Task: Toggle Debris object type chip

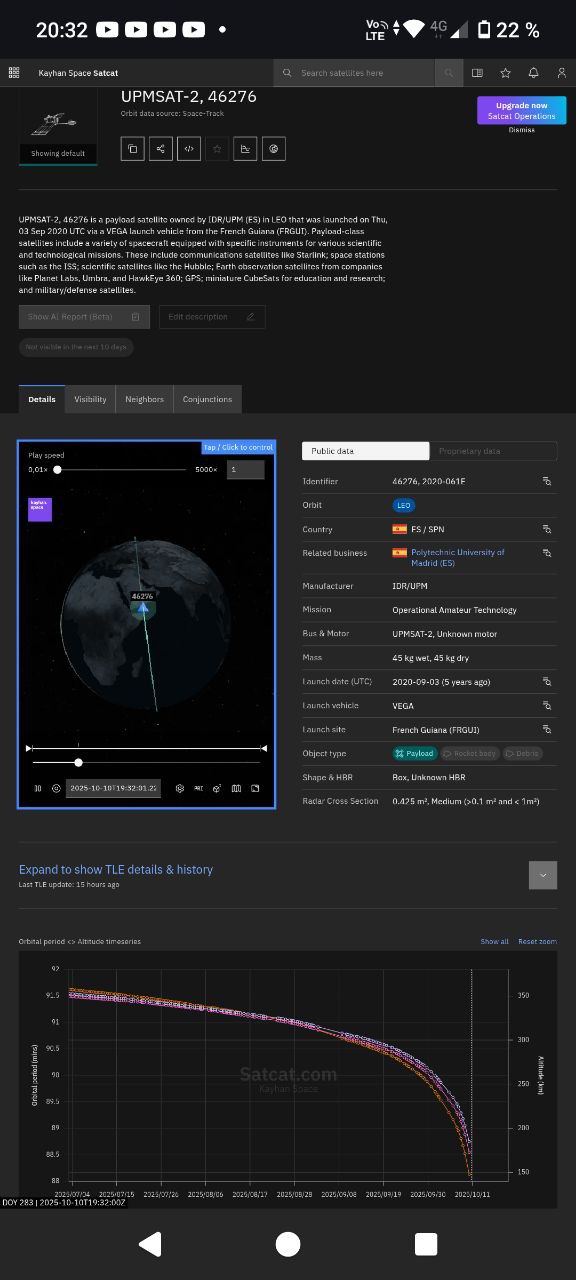Action: point(523,753)
